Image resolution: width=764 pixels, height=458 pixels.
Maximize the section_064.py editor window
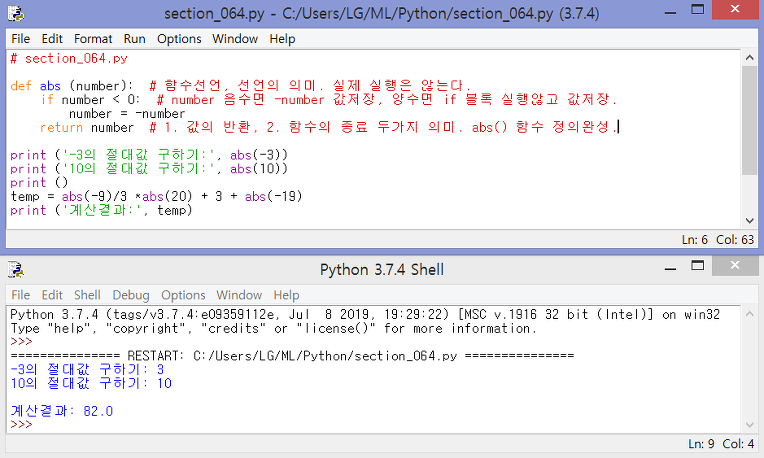tap(698, 10)
